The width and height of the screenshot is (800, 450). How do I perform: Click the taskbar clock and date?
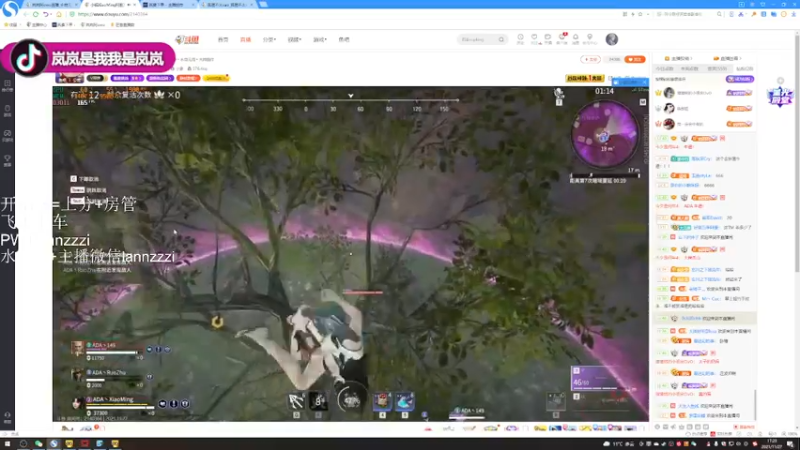pyautogui.click(x=773, y=444)
